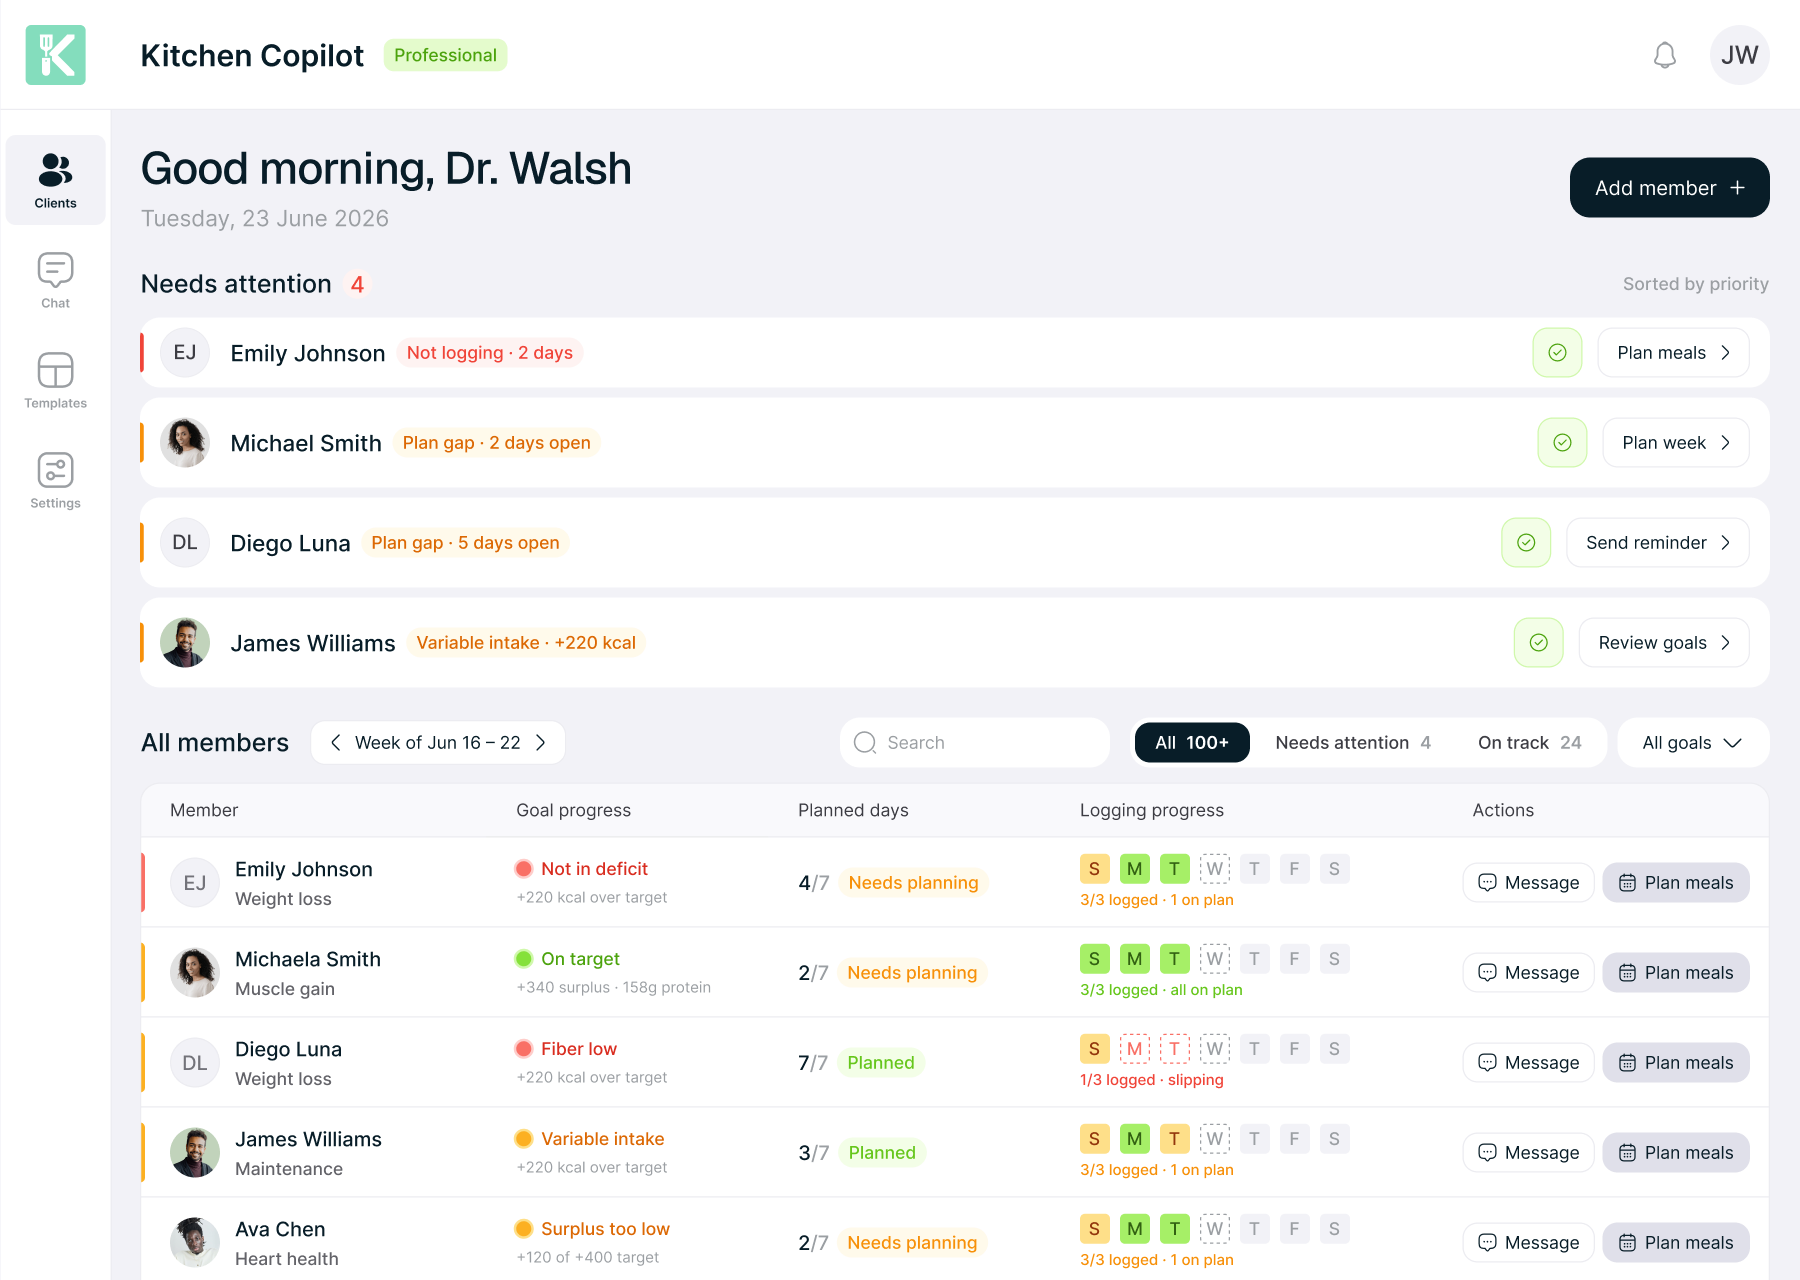Send reminder to Diego Luna
The height and width of the screenshot is (1280, 1800).
(x=1658, y=543)
